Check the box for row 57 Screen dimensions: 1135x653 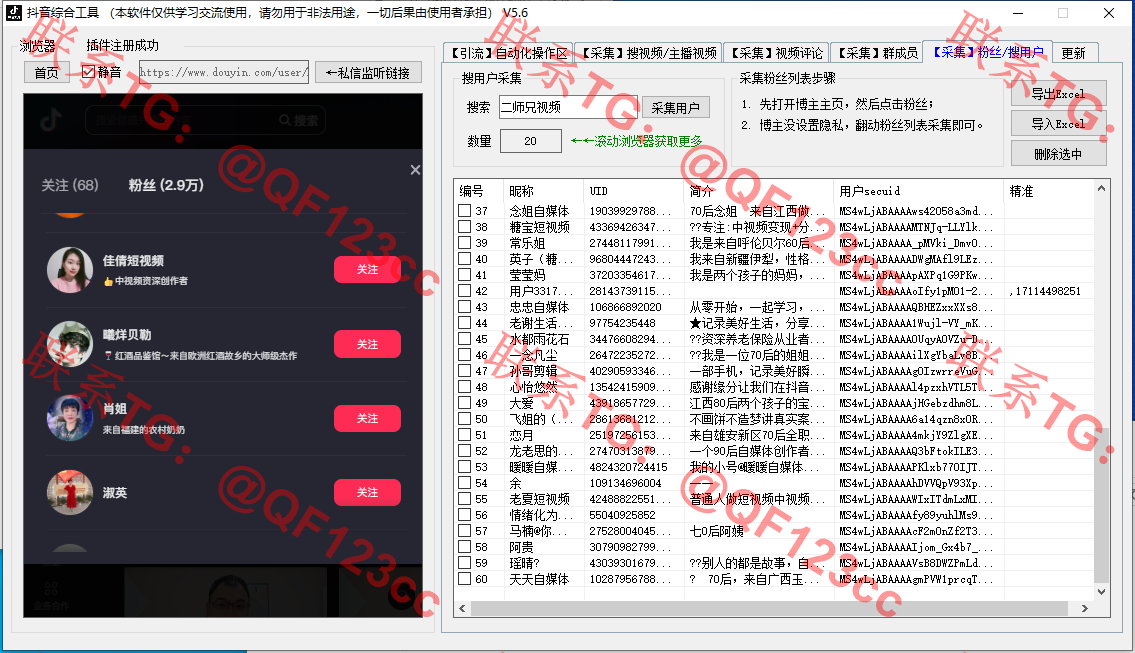pyautogui.click(x=465, y=531)
